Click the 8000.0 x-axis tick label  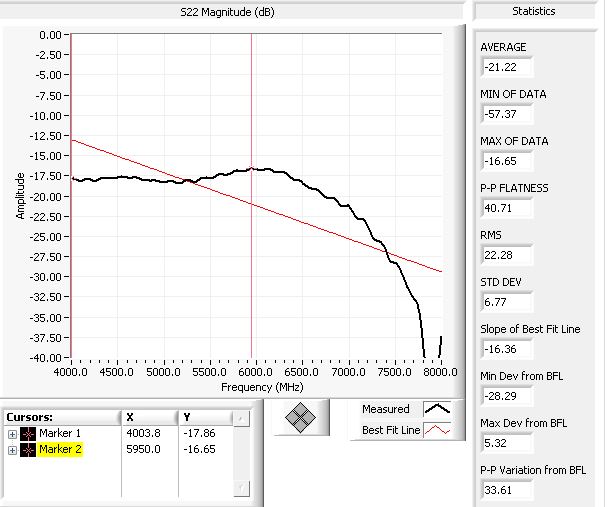(x=440, y=372)
